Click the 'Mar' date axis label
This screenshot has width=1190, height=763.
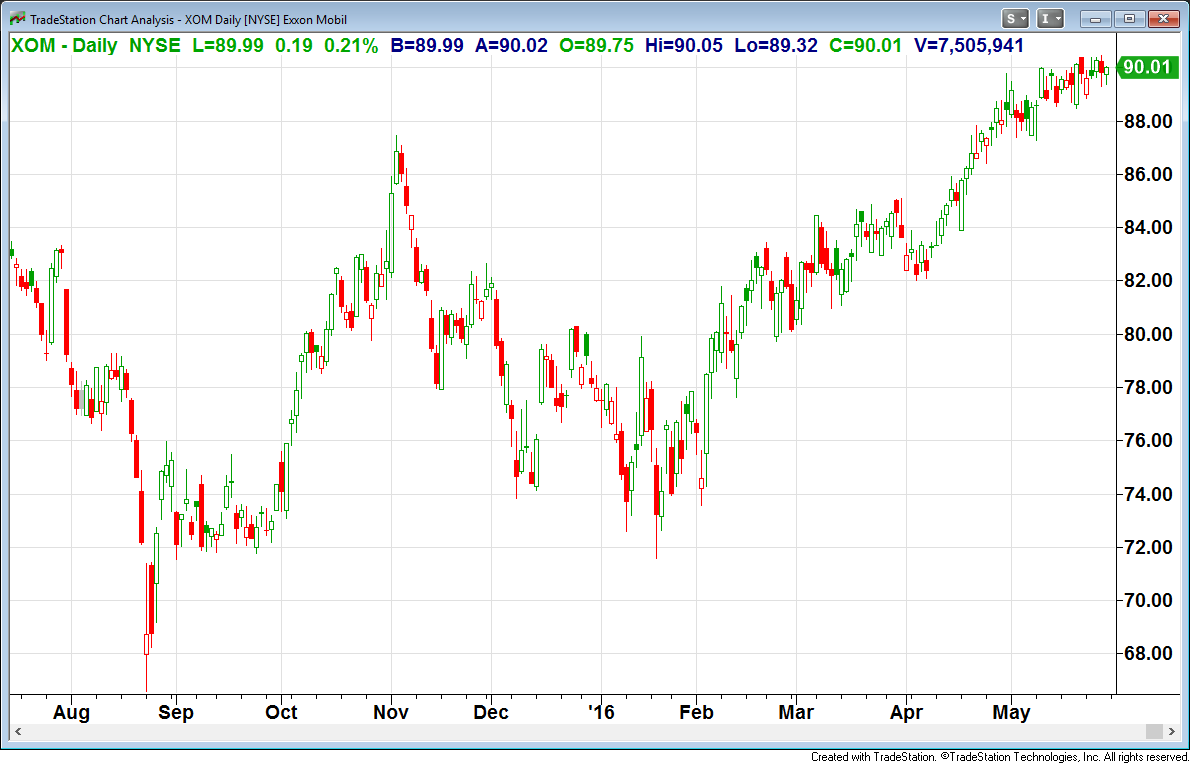pos(795,713)
